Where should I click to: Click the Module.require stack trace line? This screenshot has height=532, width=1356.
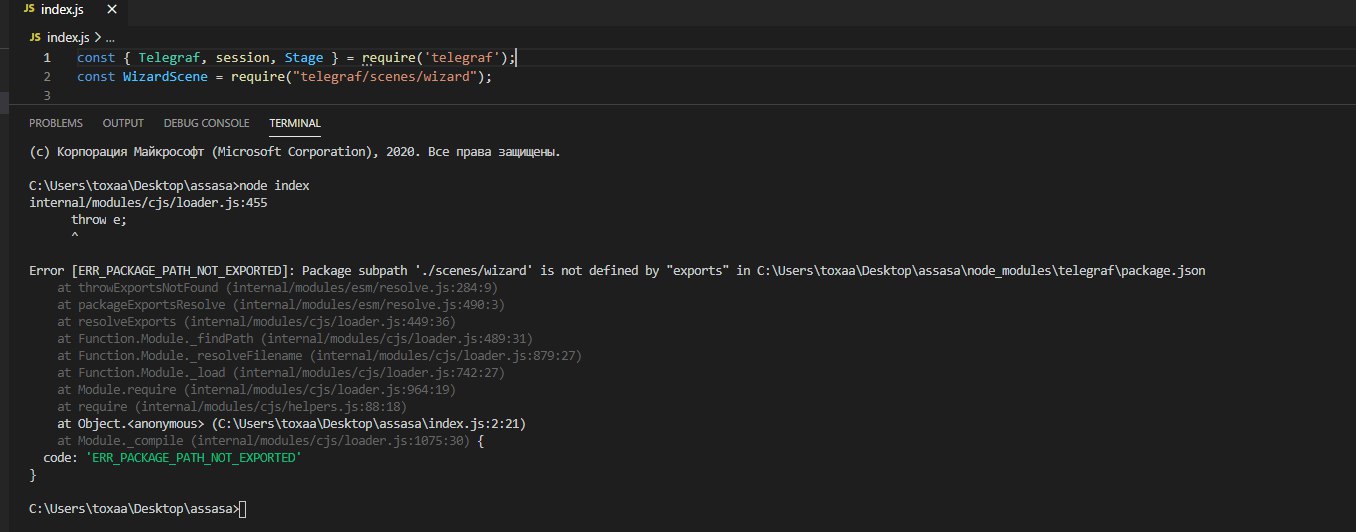click(x=256, y=390)
